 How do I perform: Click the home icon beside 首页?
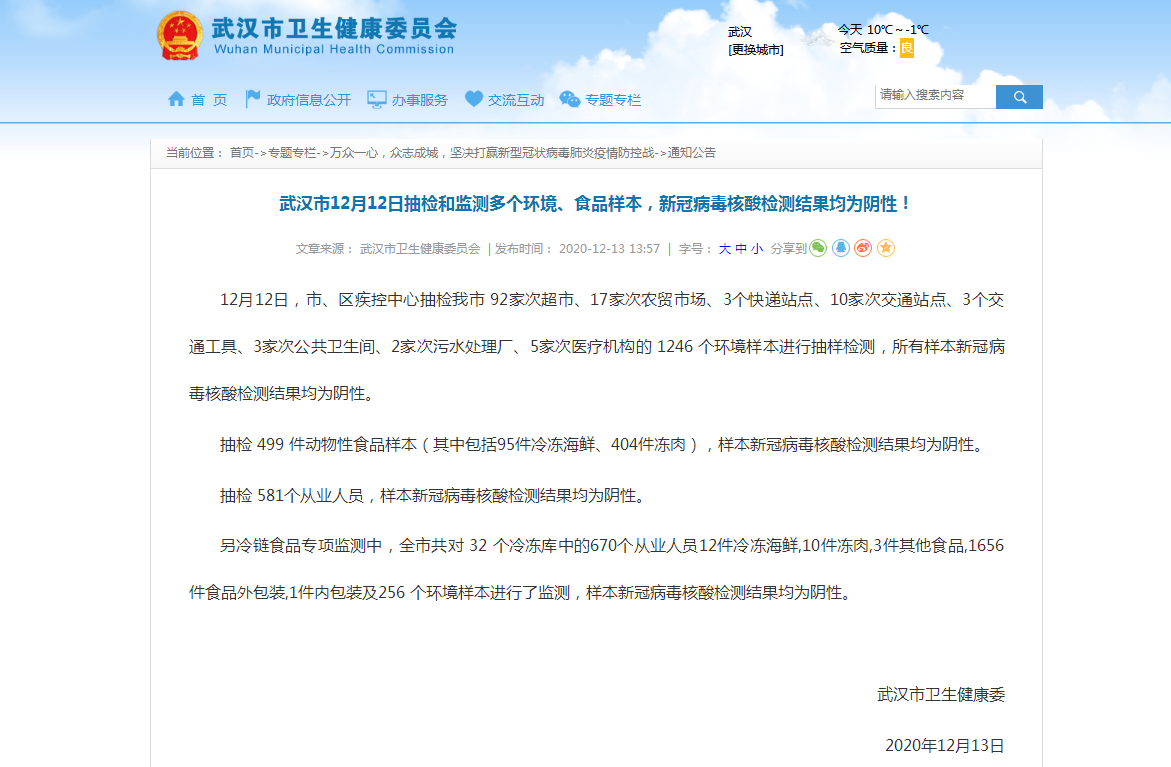[x=176, y=99]
